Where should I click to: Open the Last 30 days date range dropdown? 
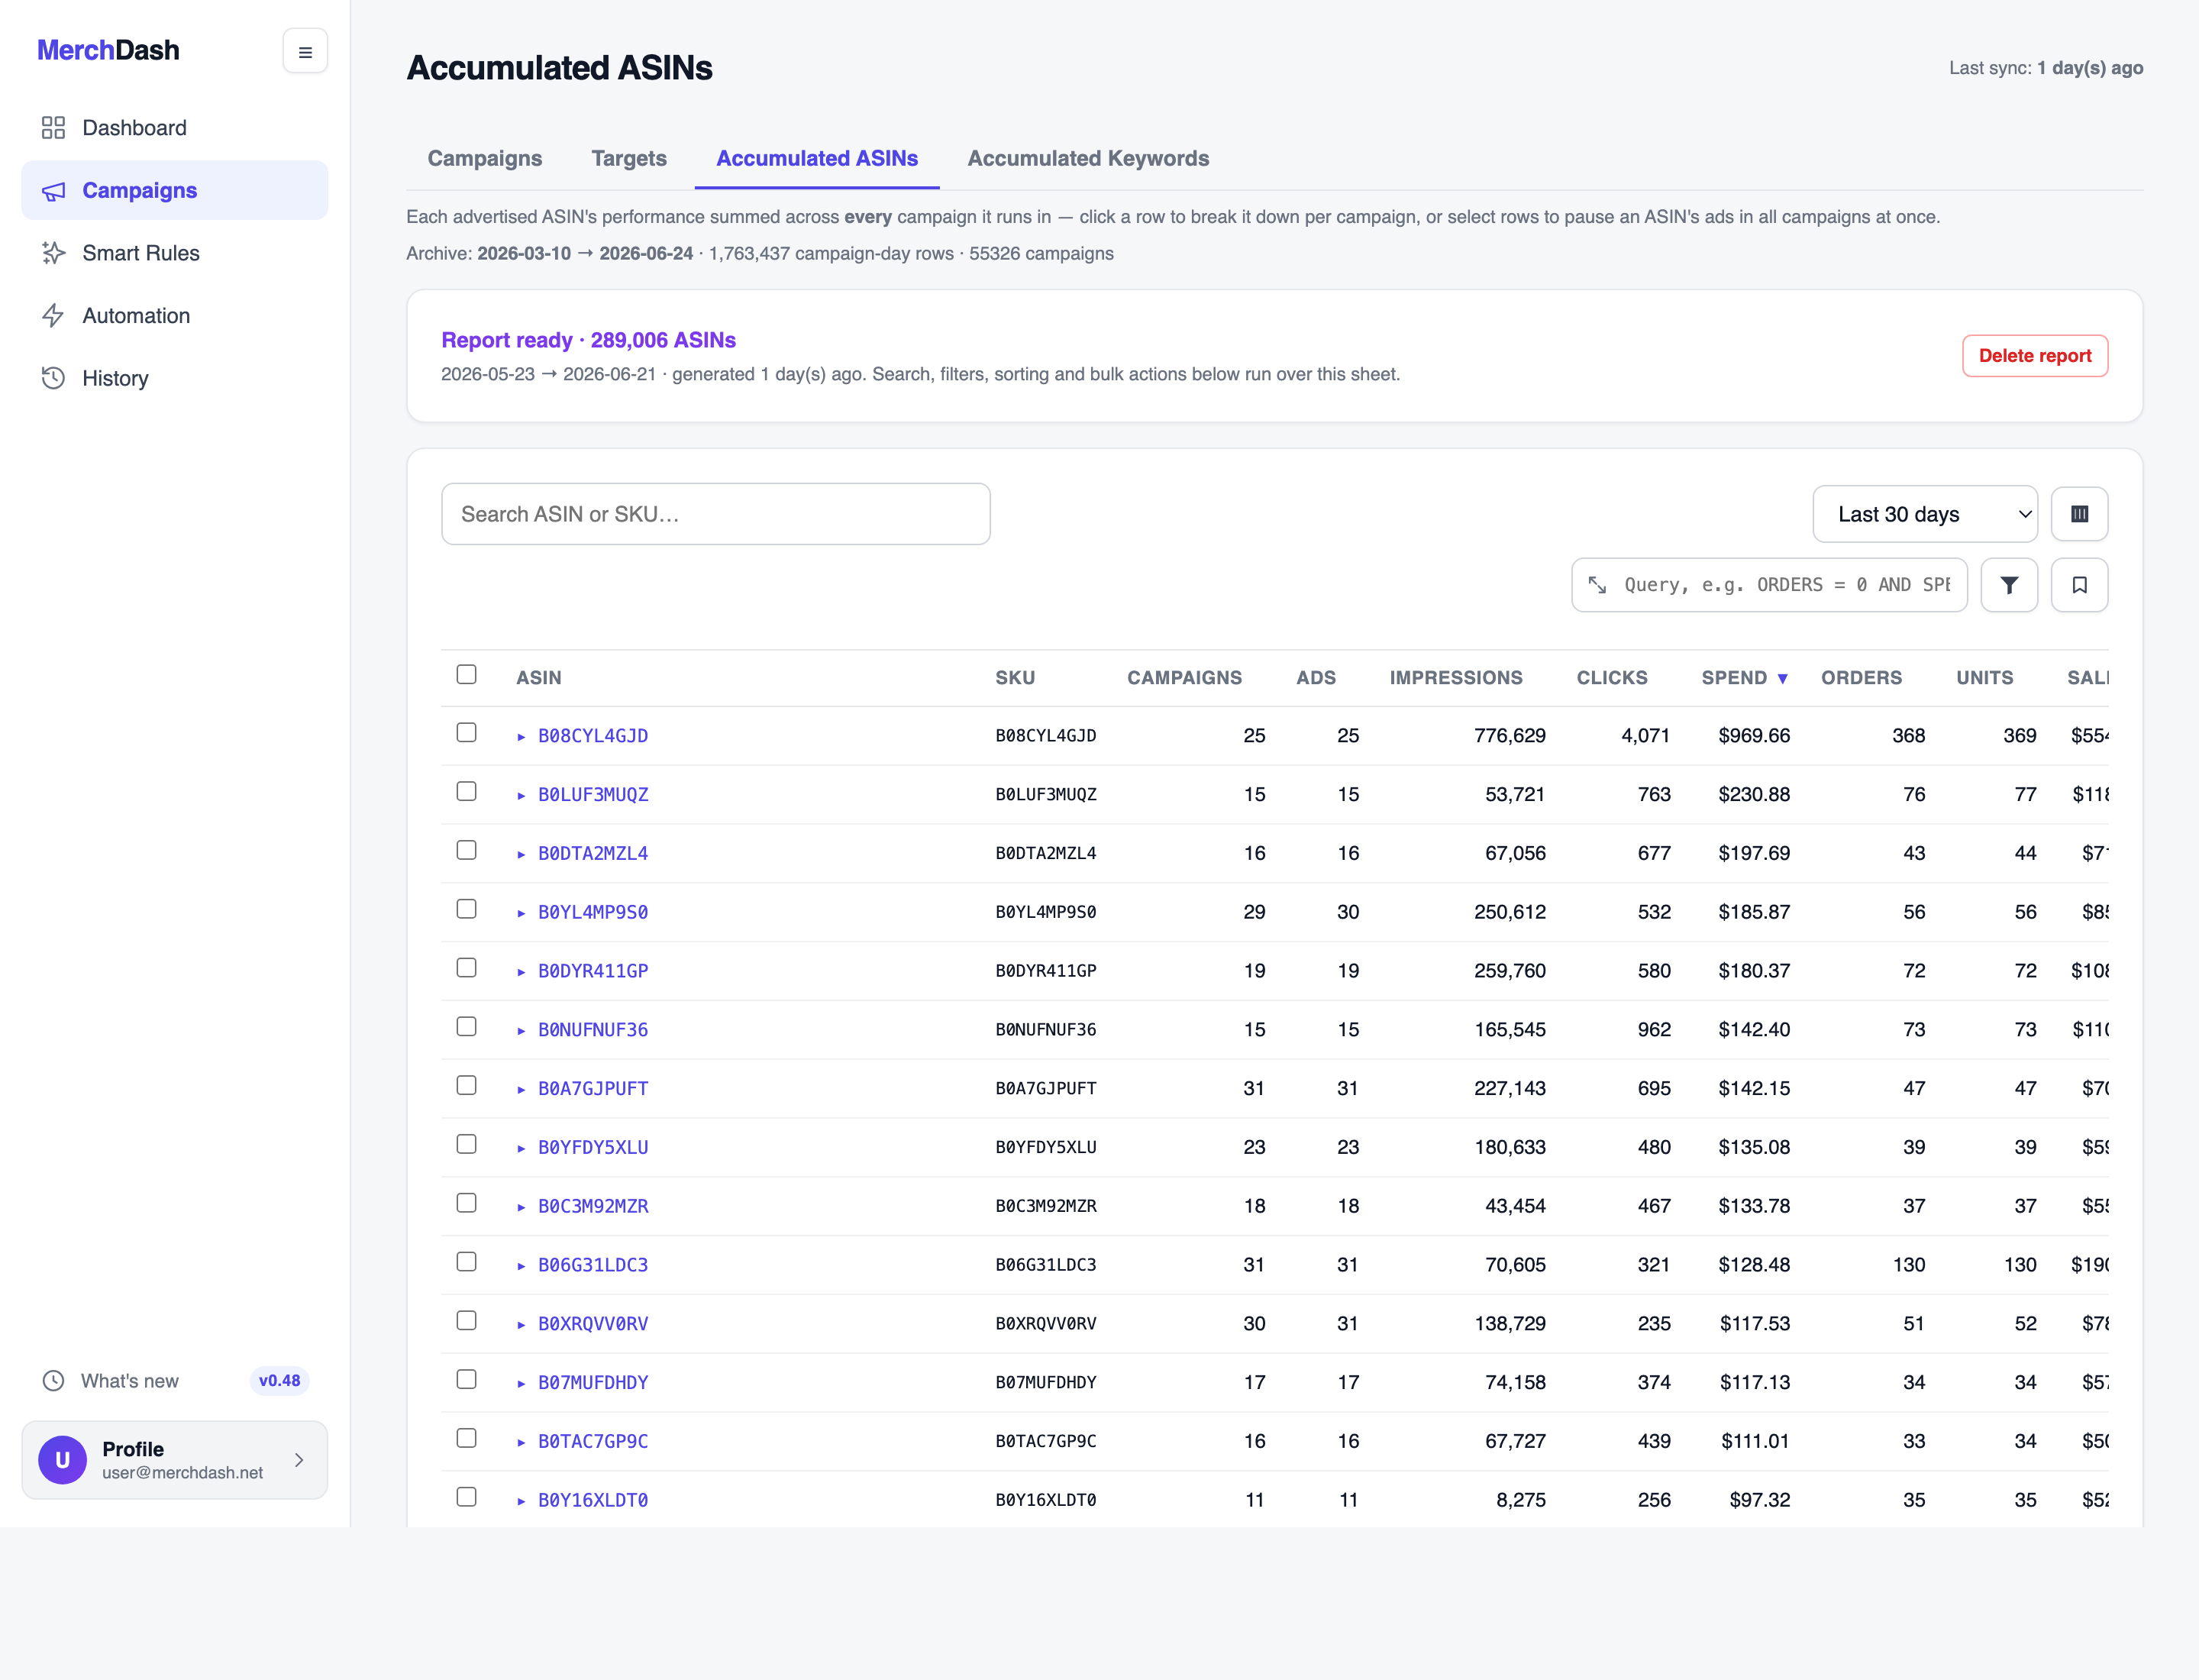(1925, 514)
